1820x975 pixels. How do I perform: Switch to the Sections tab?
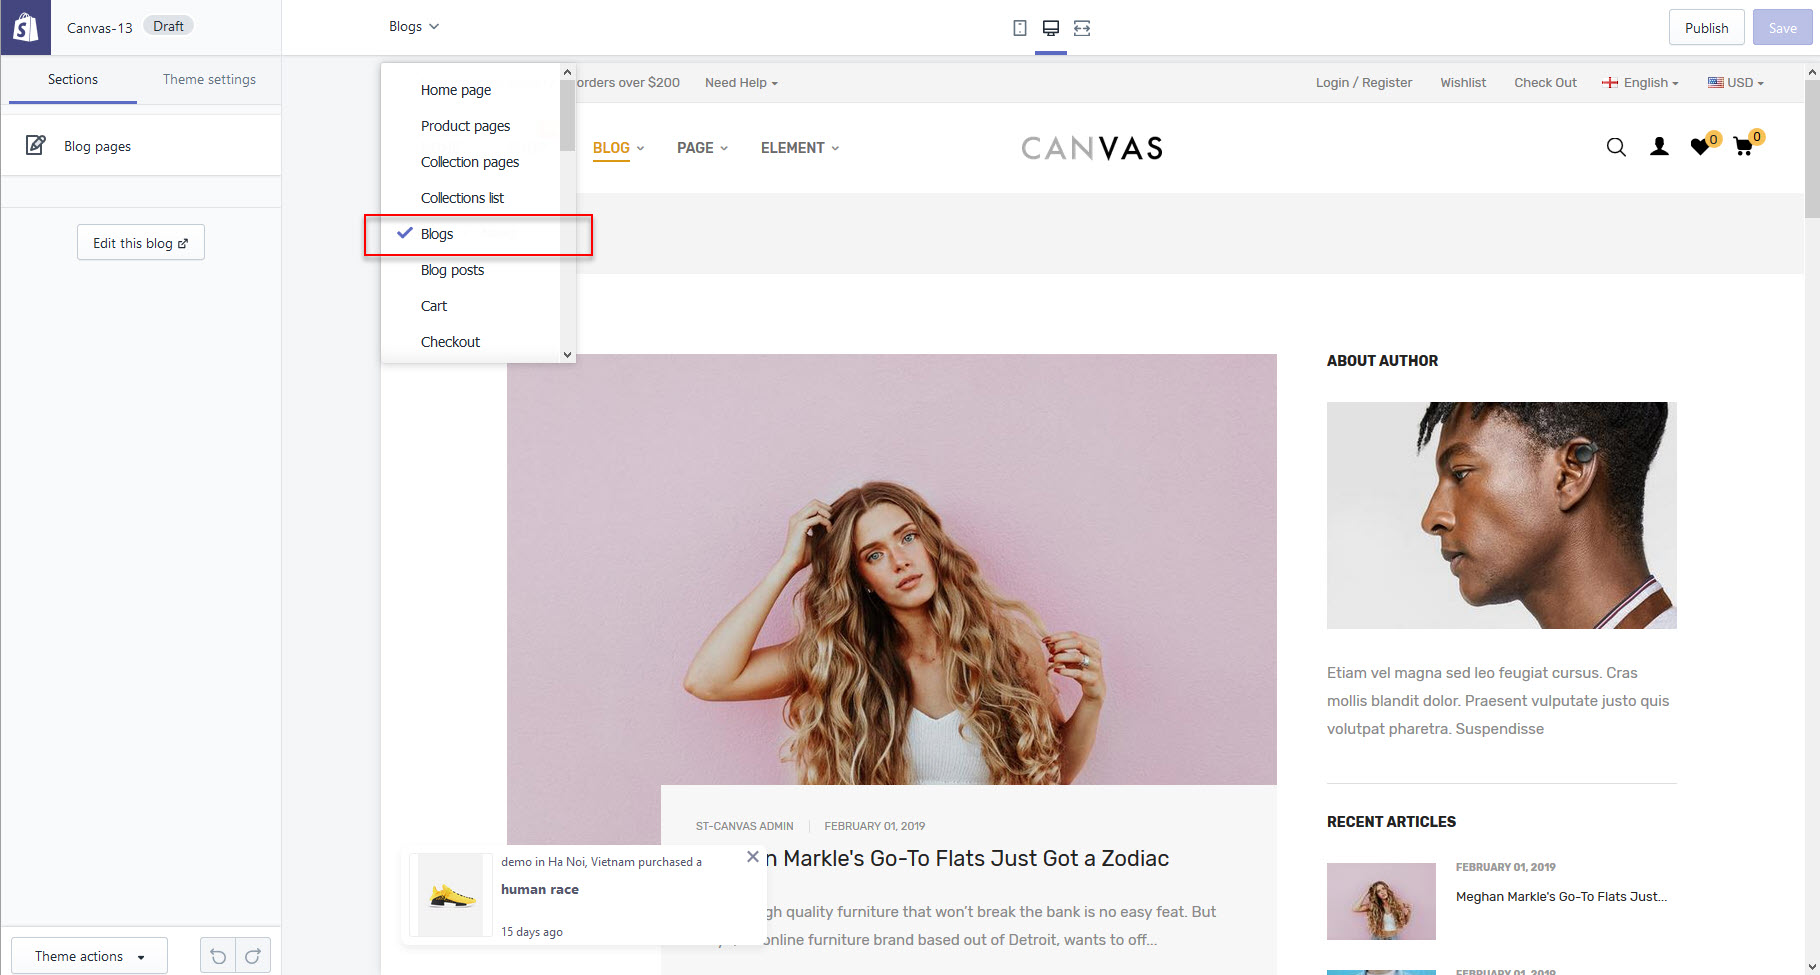(73, 80)
